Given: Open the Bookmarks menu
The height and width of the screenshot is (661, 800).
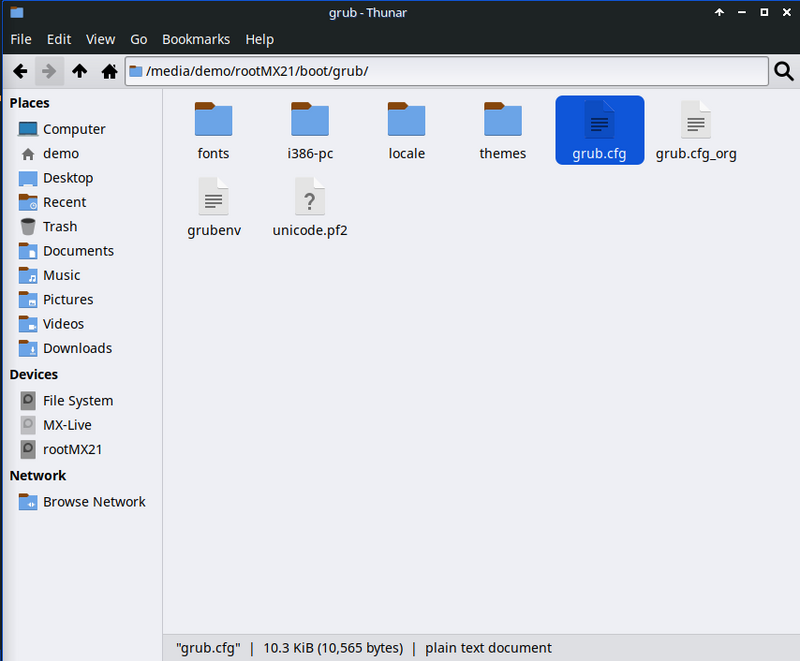Looking at the screenshot, I should coord(196,39).
